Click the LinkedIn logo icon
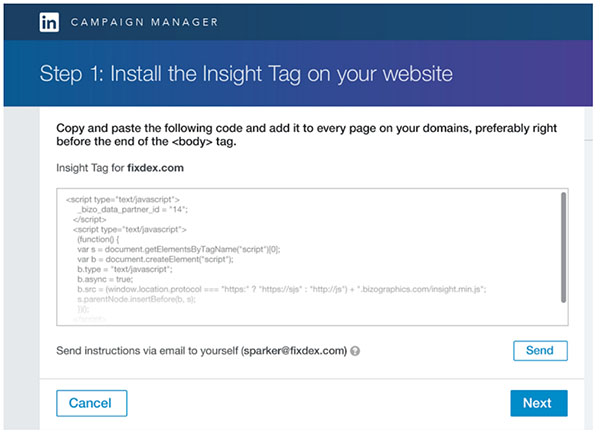This screenshot has width=600, height=437. [48, 23]
